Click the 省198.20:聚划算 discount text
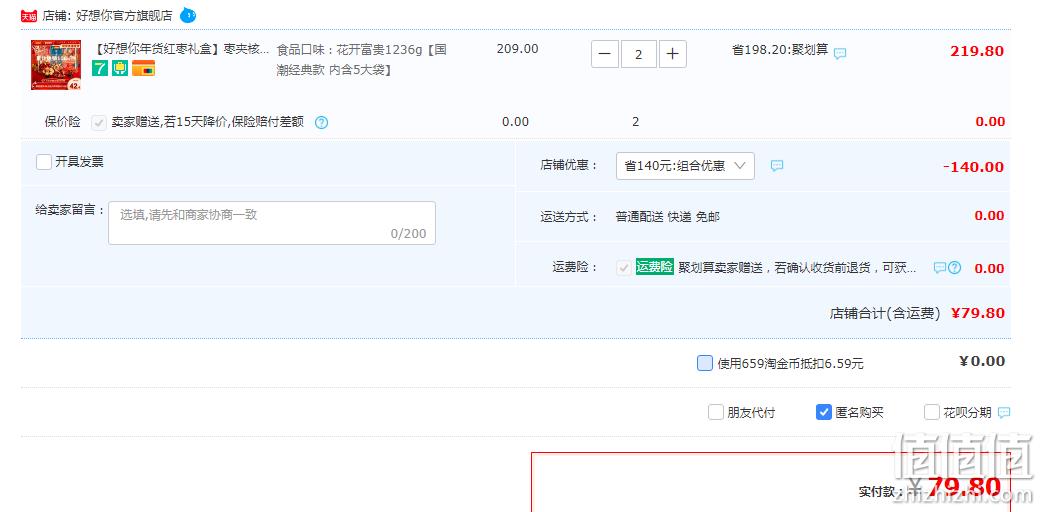This screenshot has width=1042, height=512. [780, 49]
